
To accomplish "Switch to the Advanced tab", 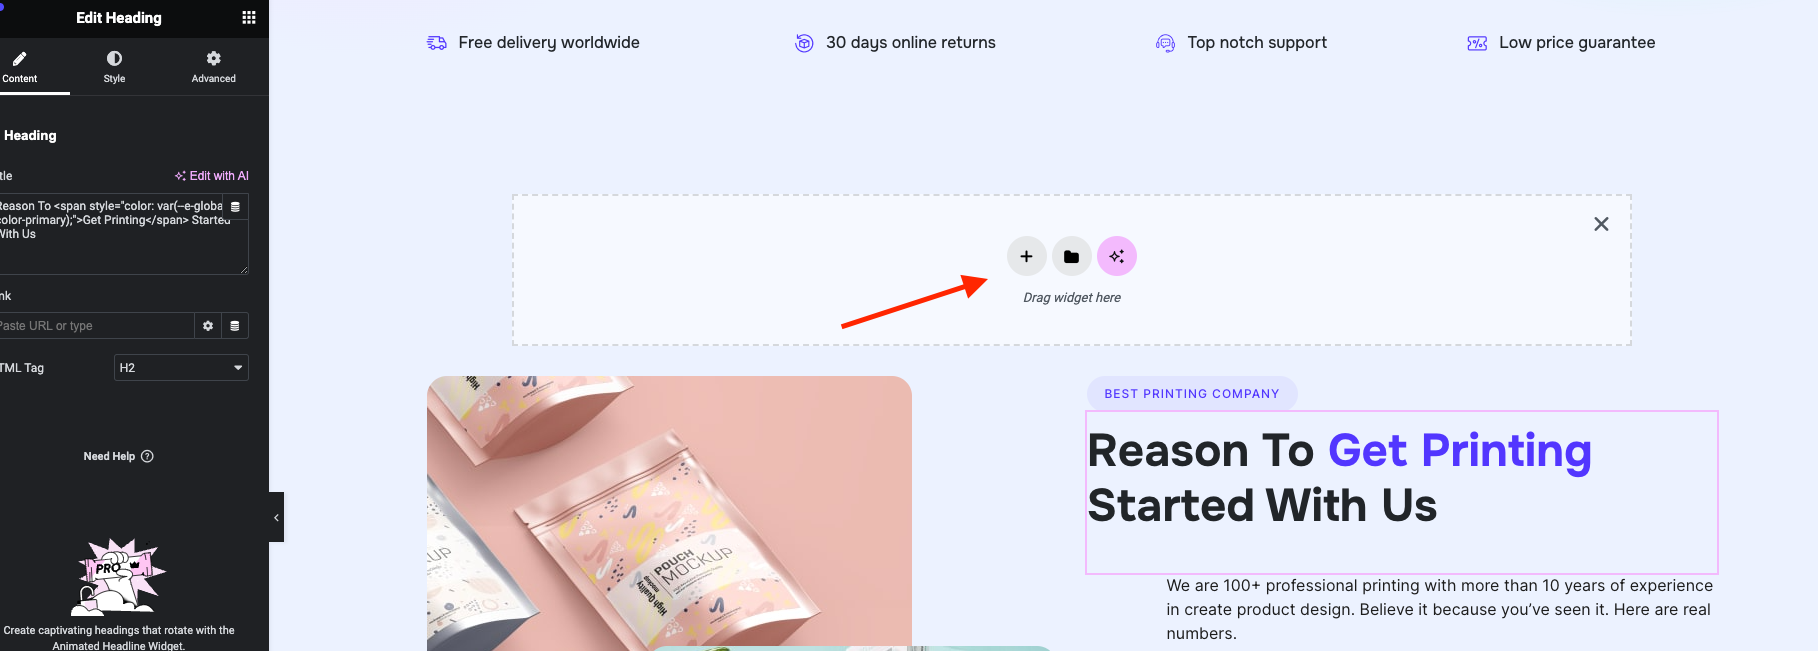I will point(213,67).
